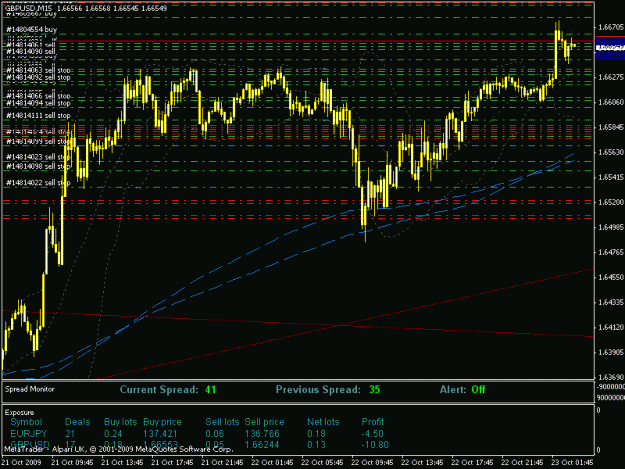The width and height of the screenshot is (625, 469).
Task: Select pending order #14814063 sell stop
Action: pos(38,71)
